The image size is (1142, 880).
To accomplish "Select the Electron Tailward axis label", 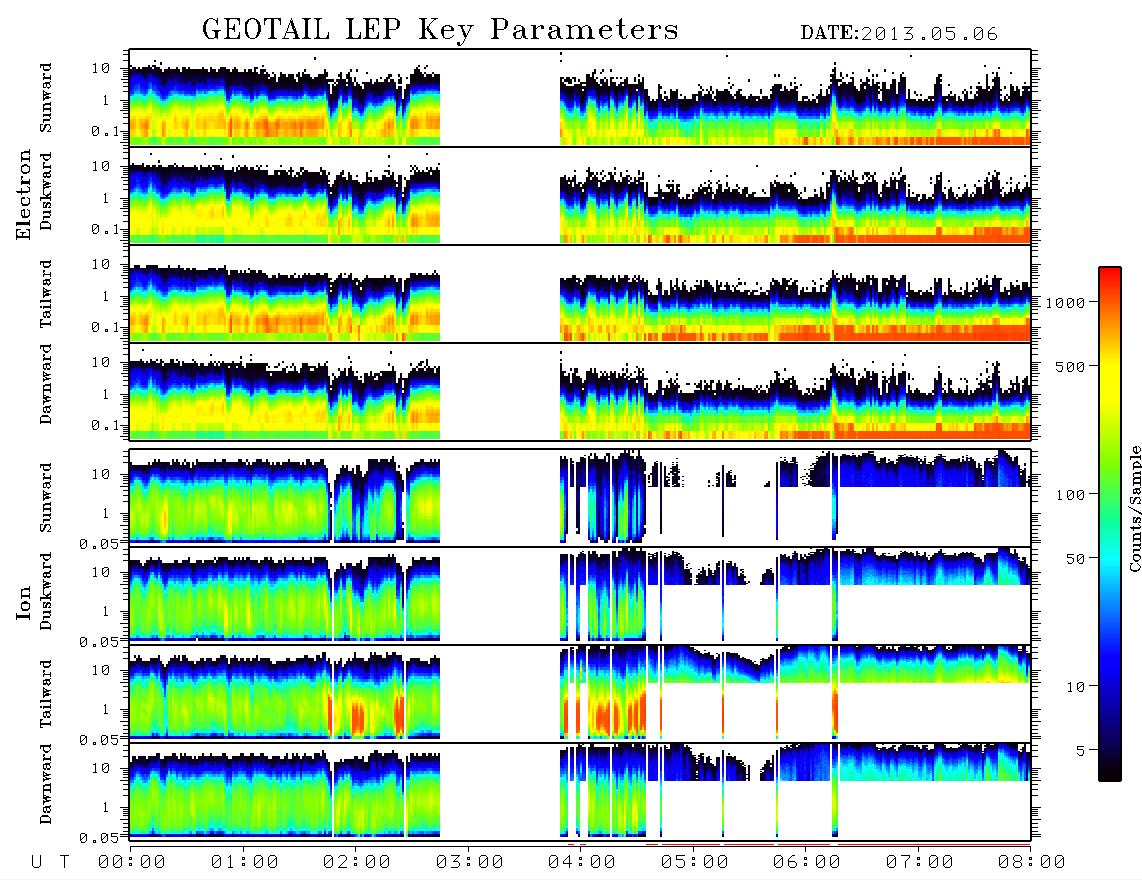I will (46, 293).
